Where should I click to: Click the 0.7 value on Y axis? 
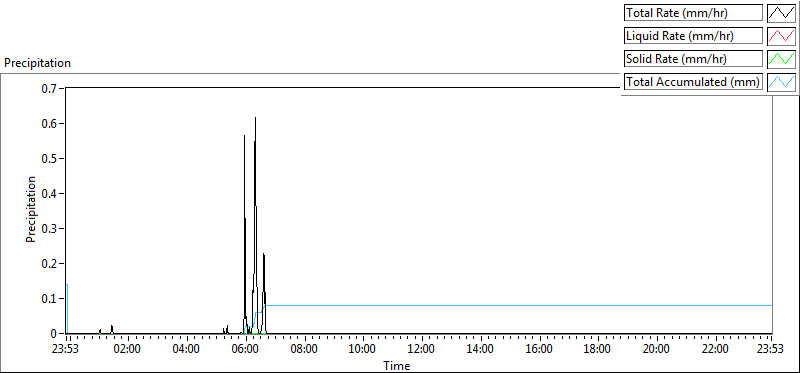click(51, 88)
